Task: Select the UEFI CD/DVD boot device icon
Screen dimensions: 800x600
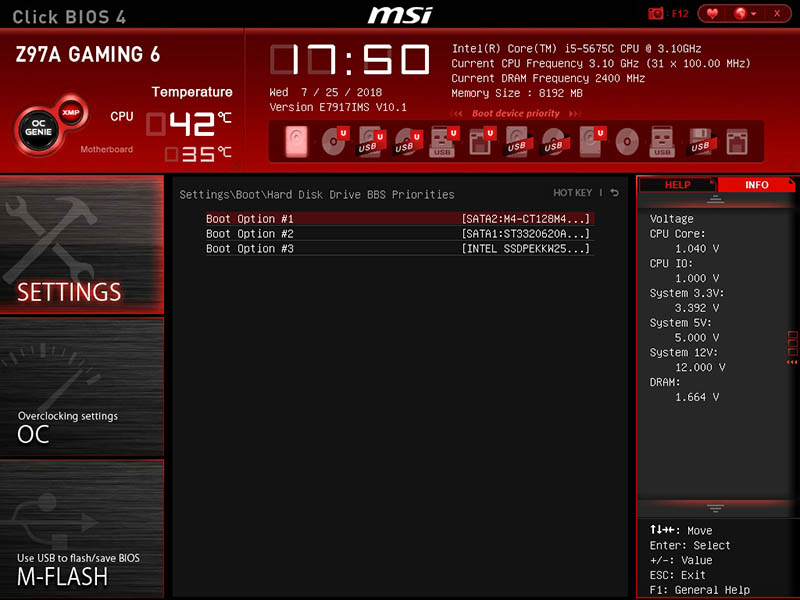Action: [335, 141]
